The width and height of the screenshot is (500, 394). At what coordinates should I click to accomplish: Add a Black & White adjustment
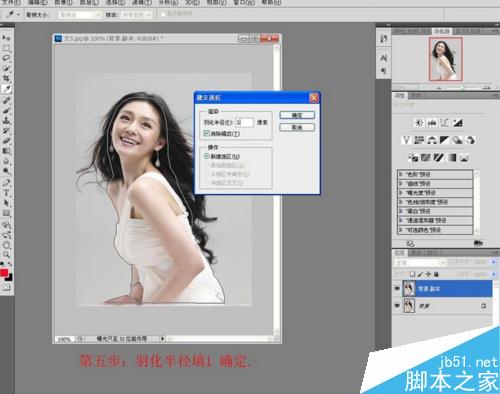click(444, 140)
